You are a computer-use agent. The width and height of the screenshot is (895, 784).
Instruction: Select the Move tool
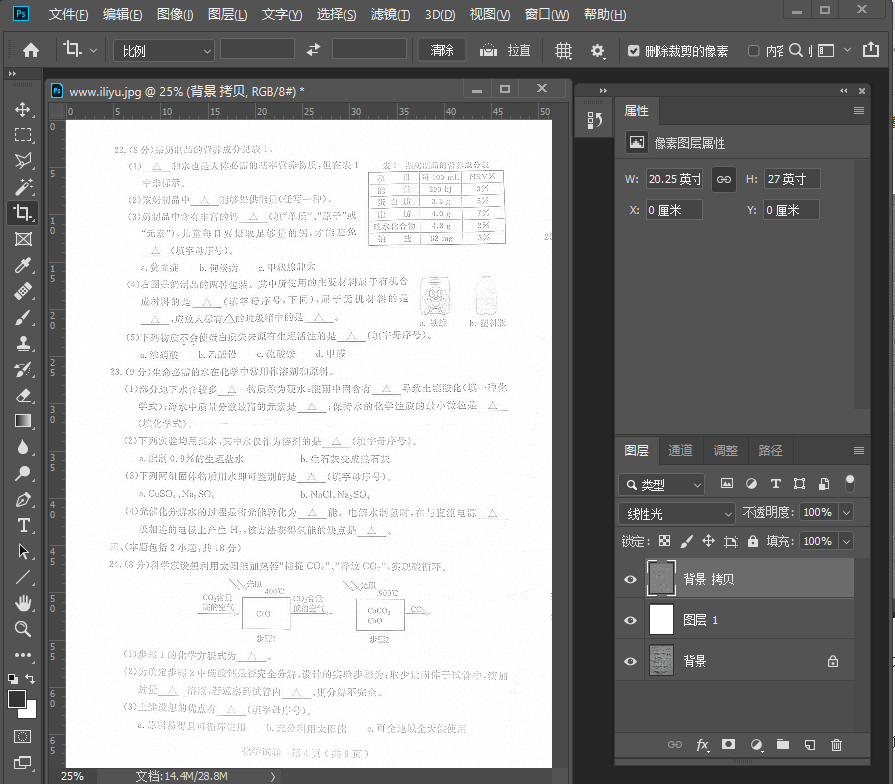23,109
